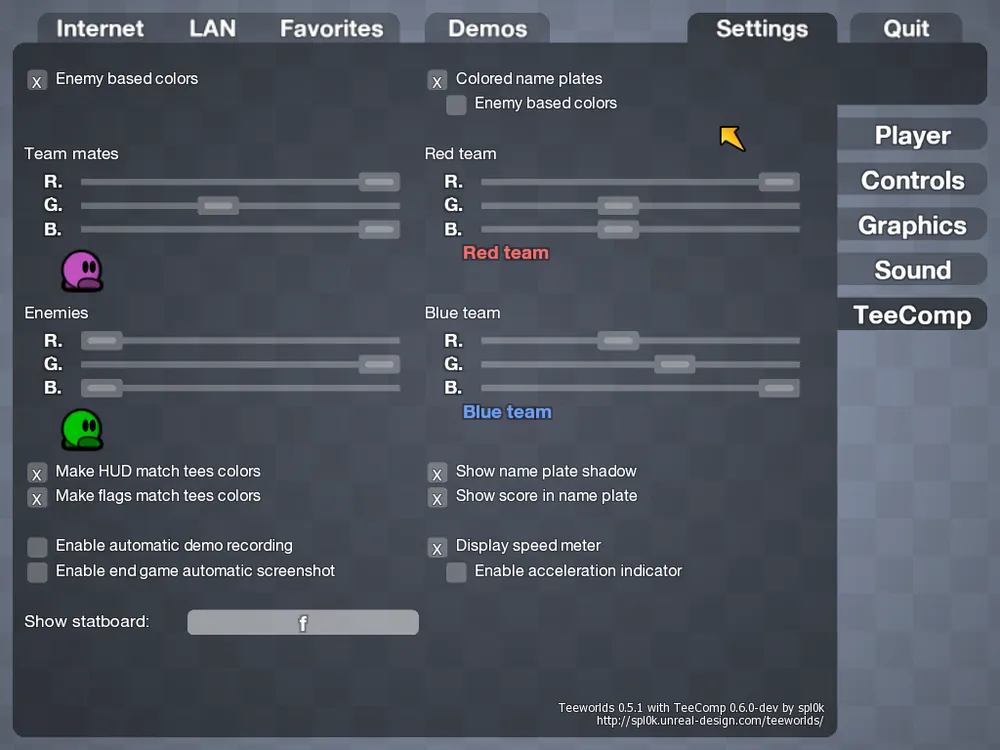Turn on acceleration indicator checkbox

pos(456,572)
